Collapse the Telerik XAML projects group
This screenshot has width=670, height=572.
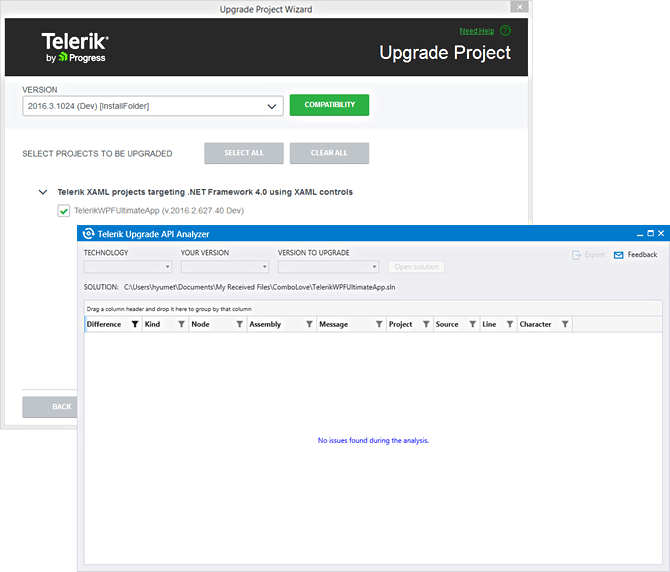tap(43, 192)
